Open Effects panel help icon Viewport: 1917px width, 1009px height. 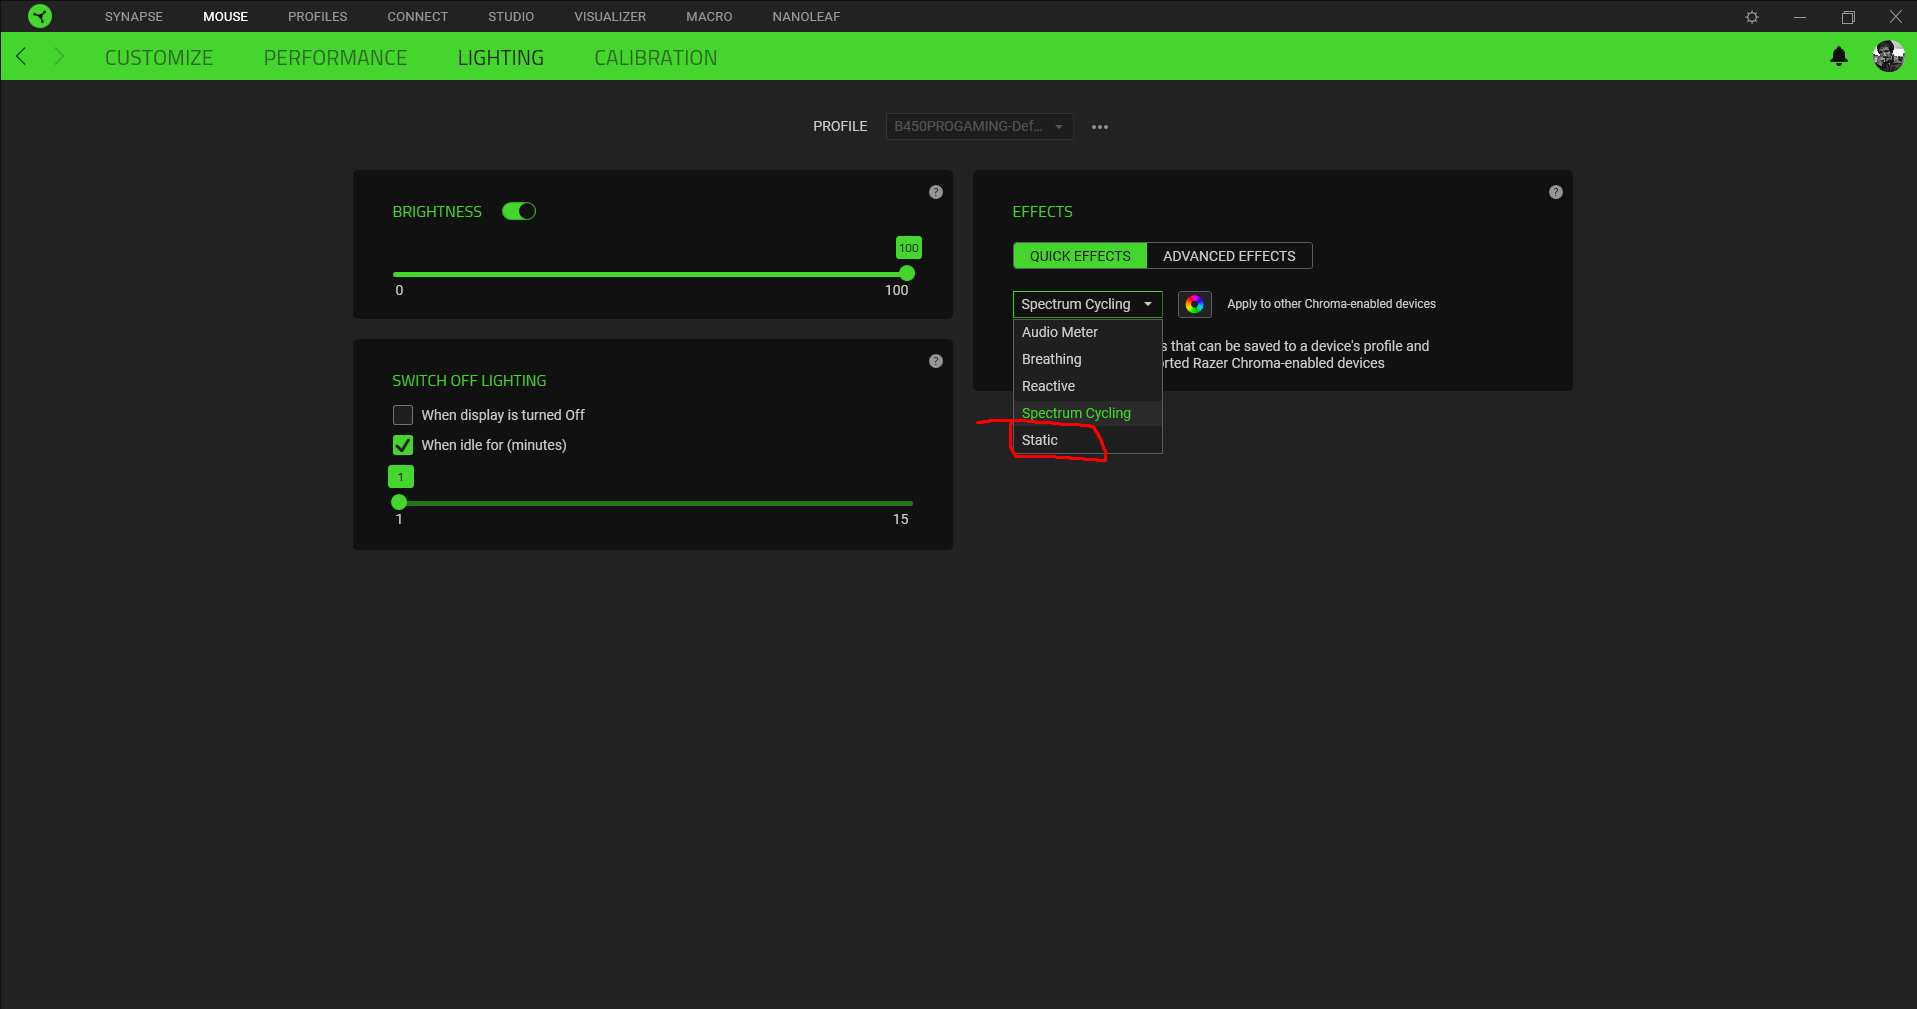(x=1556, y=192)
